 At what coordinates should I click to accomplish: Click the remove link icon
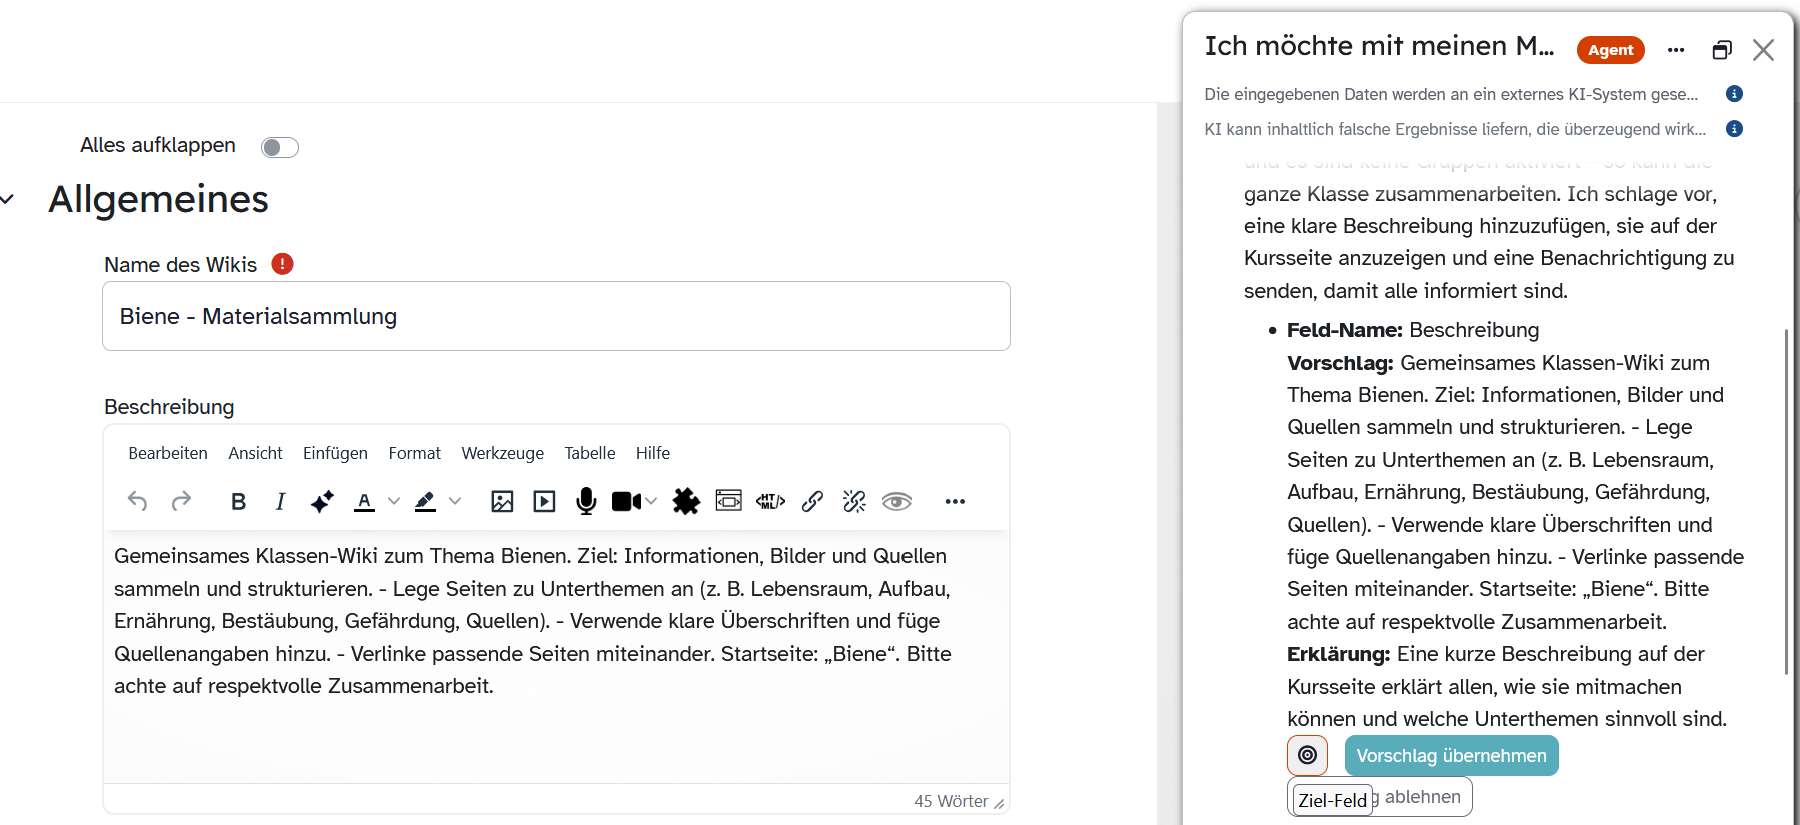coord(854,502)
